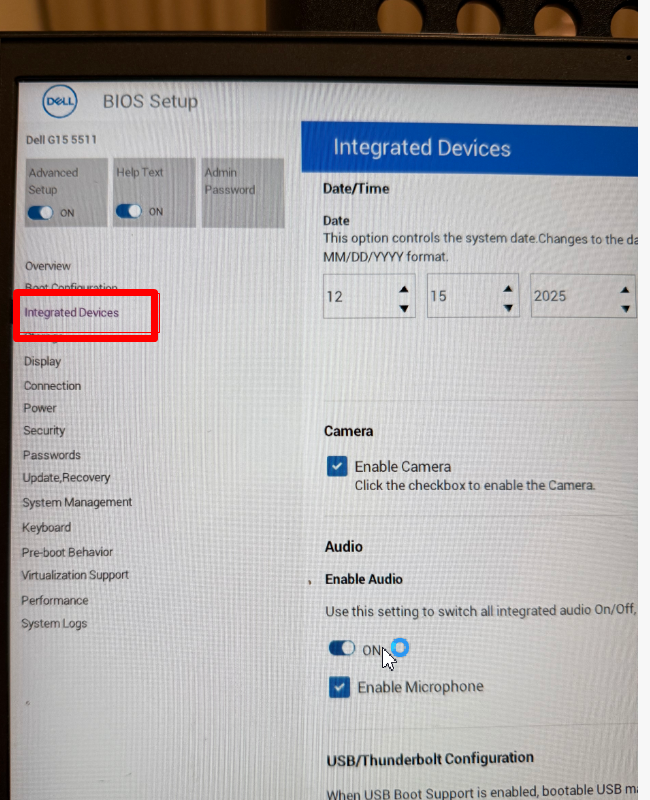
Task: Open Update,Recovery section
Action: (66, 478)
